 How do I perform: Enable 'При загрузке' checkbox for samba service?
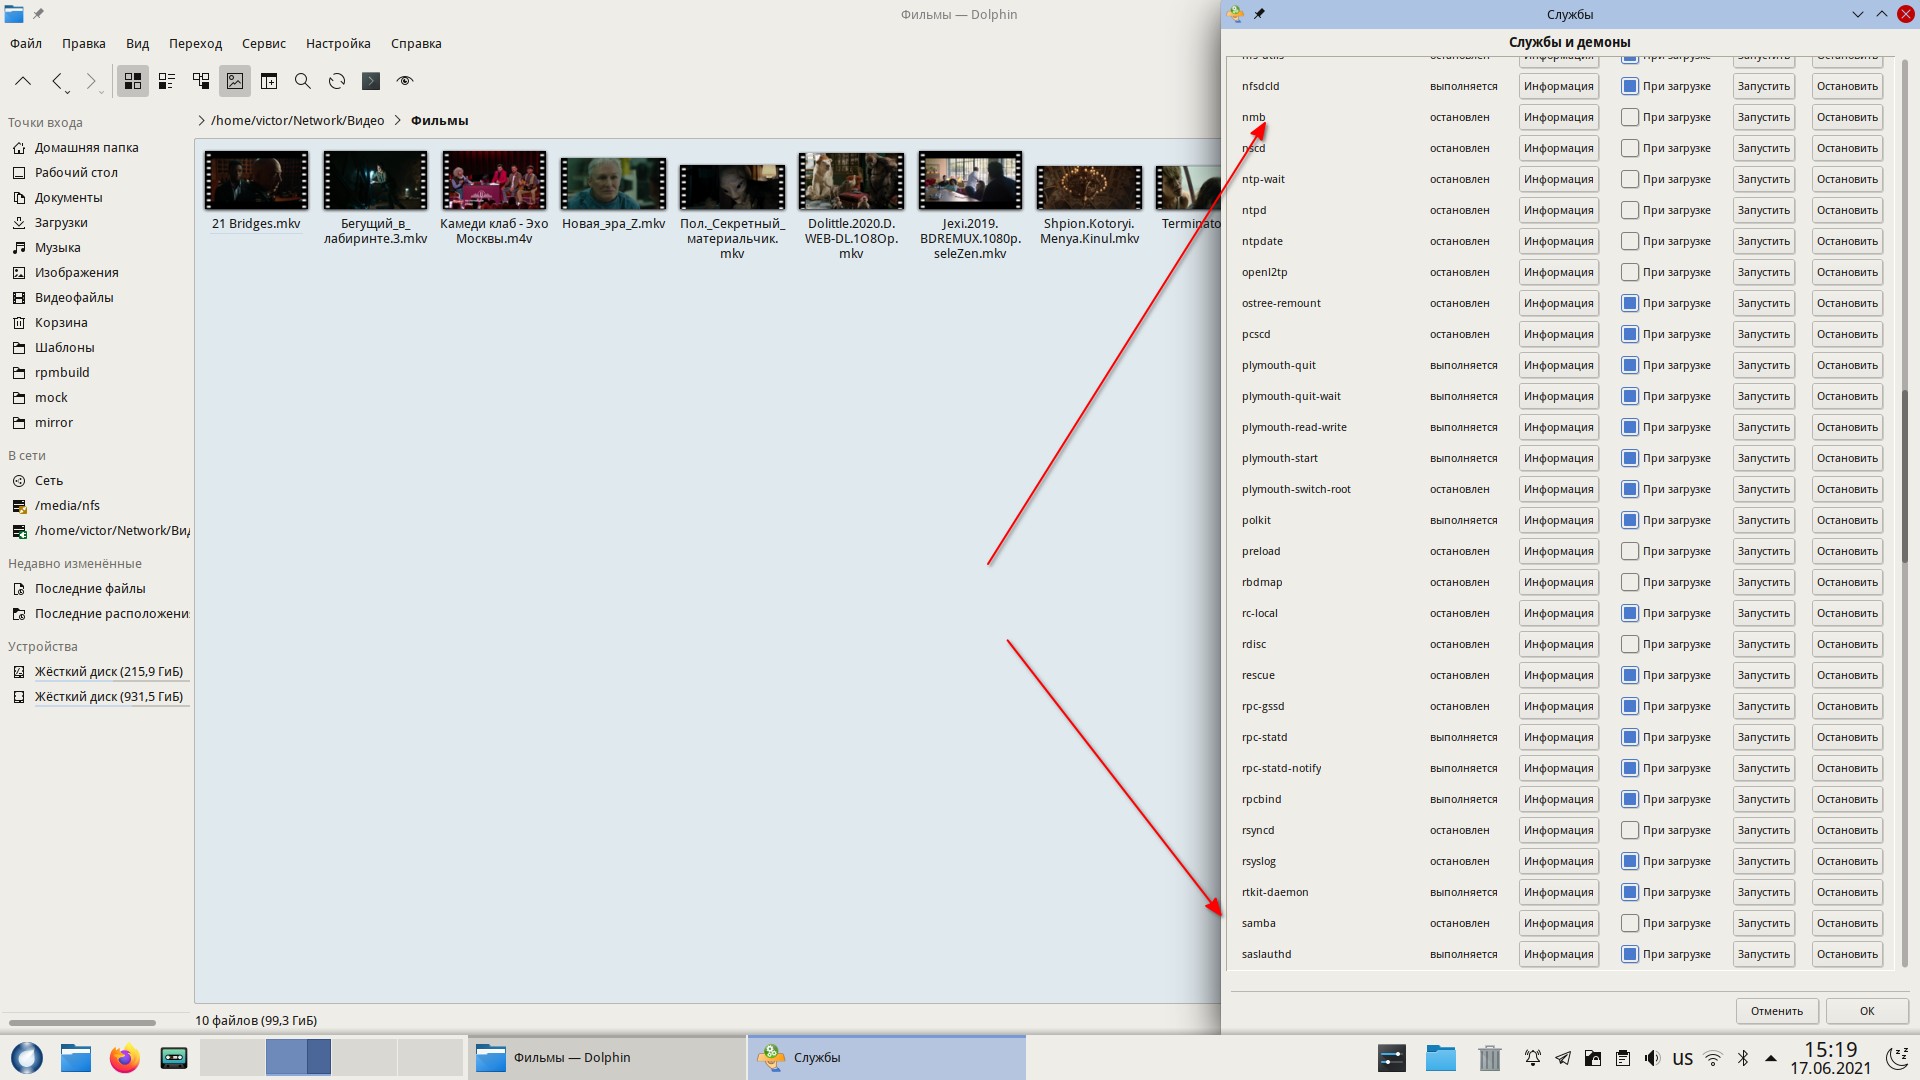coord(1629,923)
